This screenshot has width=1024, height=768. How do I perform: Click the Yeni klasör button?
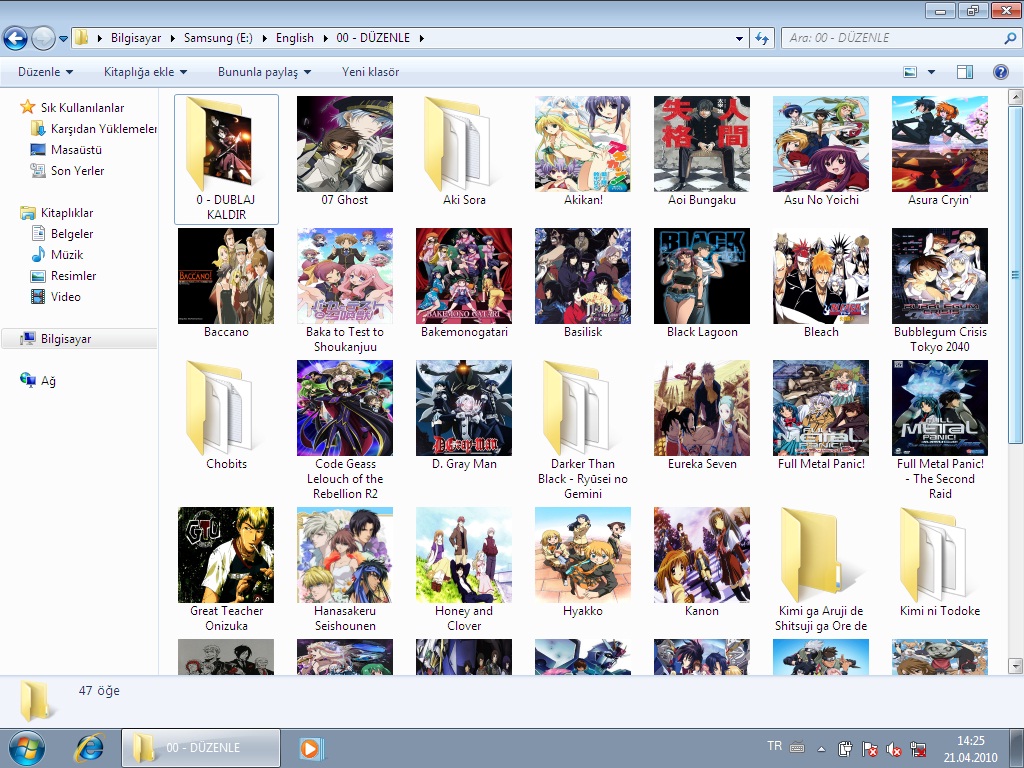(x=370, y=72)
